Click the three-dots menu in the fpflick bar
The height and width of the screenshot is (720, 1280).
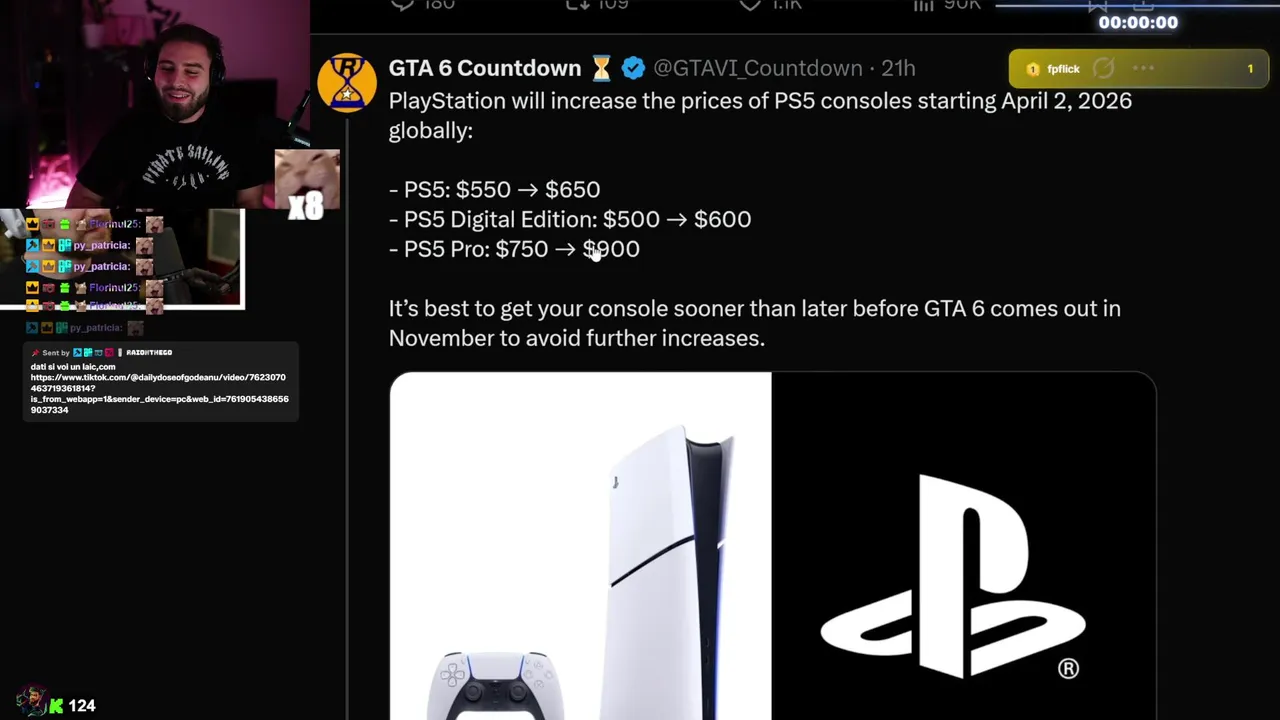point(1144,69)
